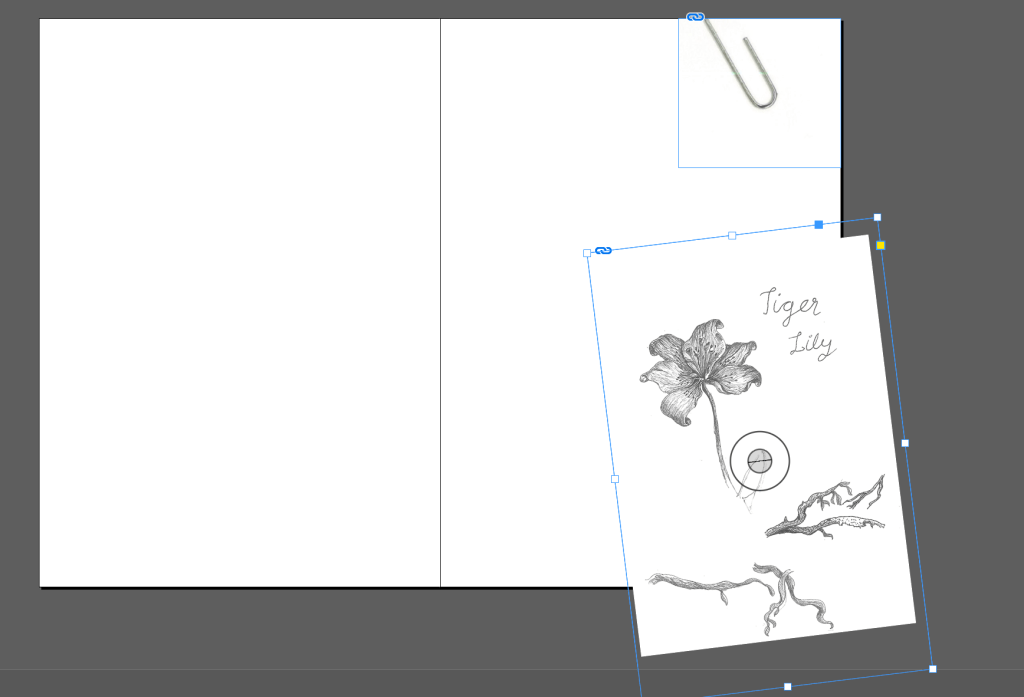Click the spine line between the two pages
Viewport: 1024px width, 697px height.
(x=440, y=300)
